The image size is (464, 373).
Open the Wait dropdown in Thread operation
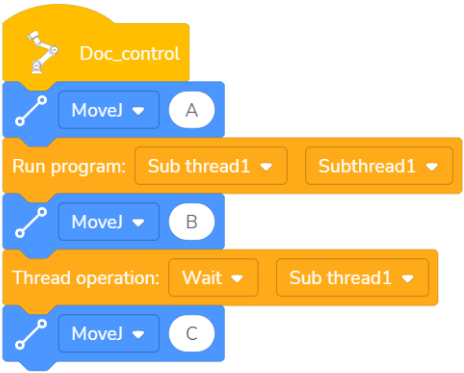click(x=213, y=277)
